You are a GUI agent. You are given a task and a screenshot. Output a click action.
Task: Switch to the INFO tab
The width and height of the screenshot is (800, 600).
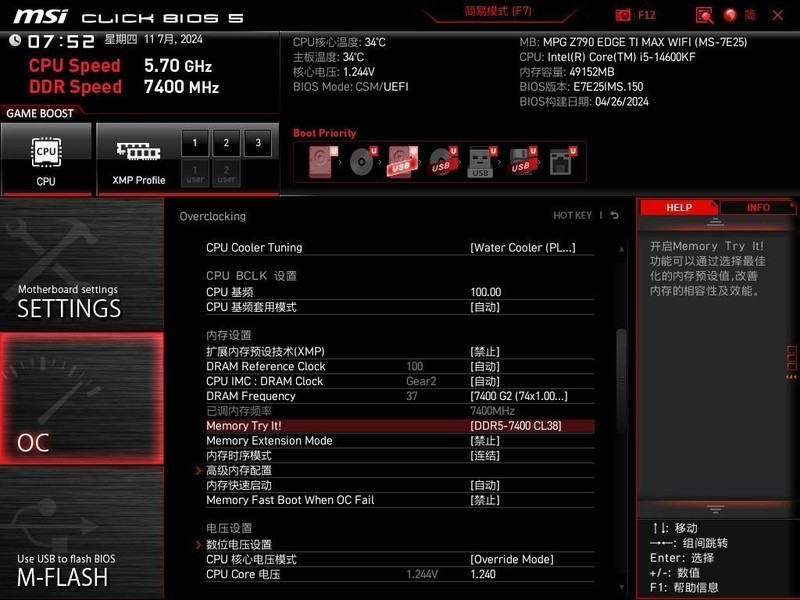pos(758,207)
